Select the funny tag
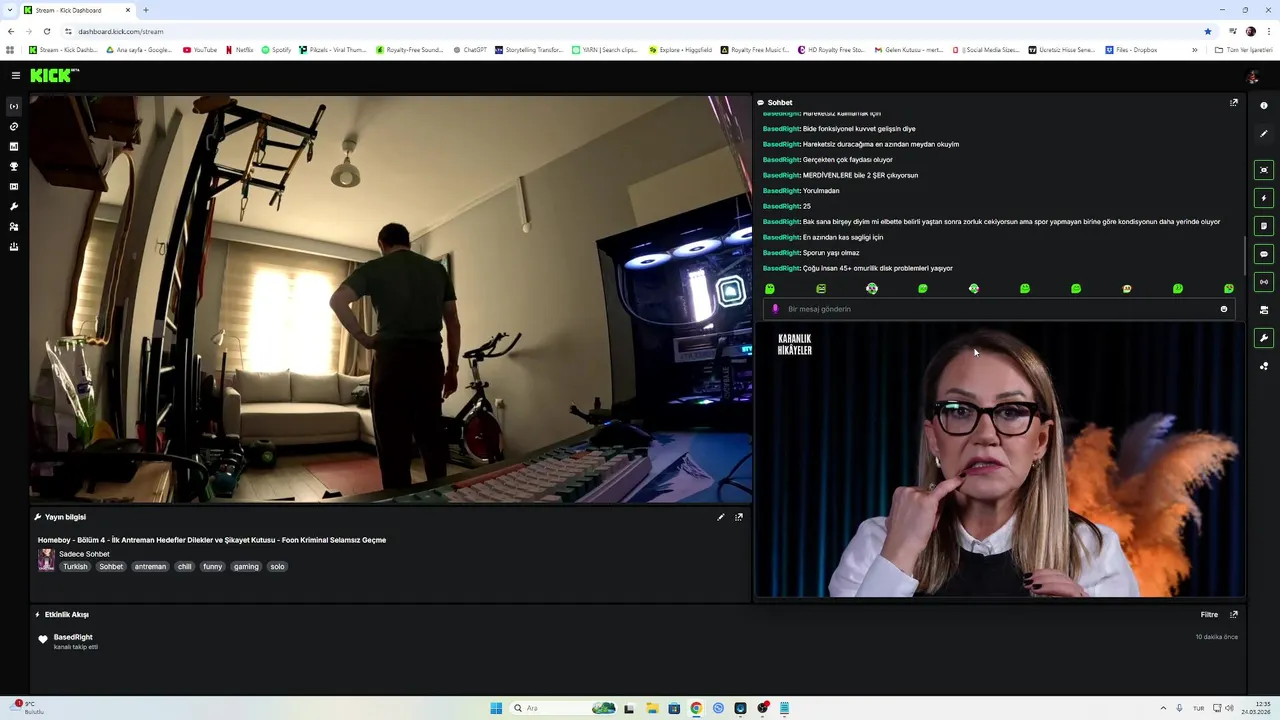The height and width of the screenshot is (720, 1280). tap(213, 567)
